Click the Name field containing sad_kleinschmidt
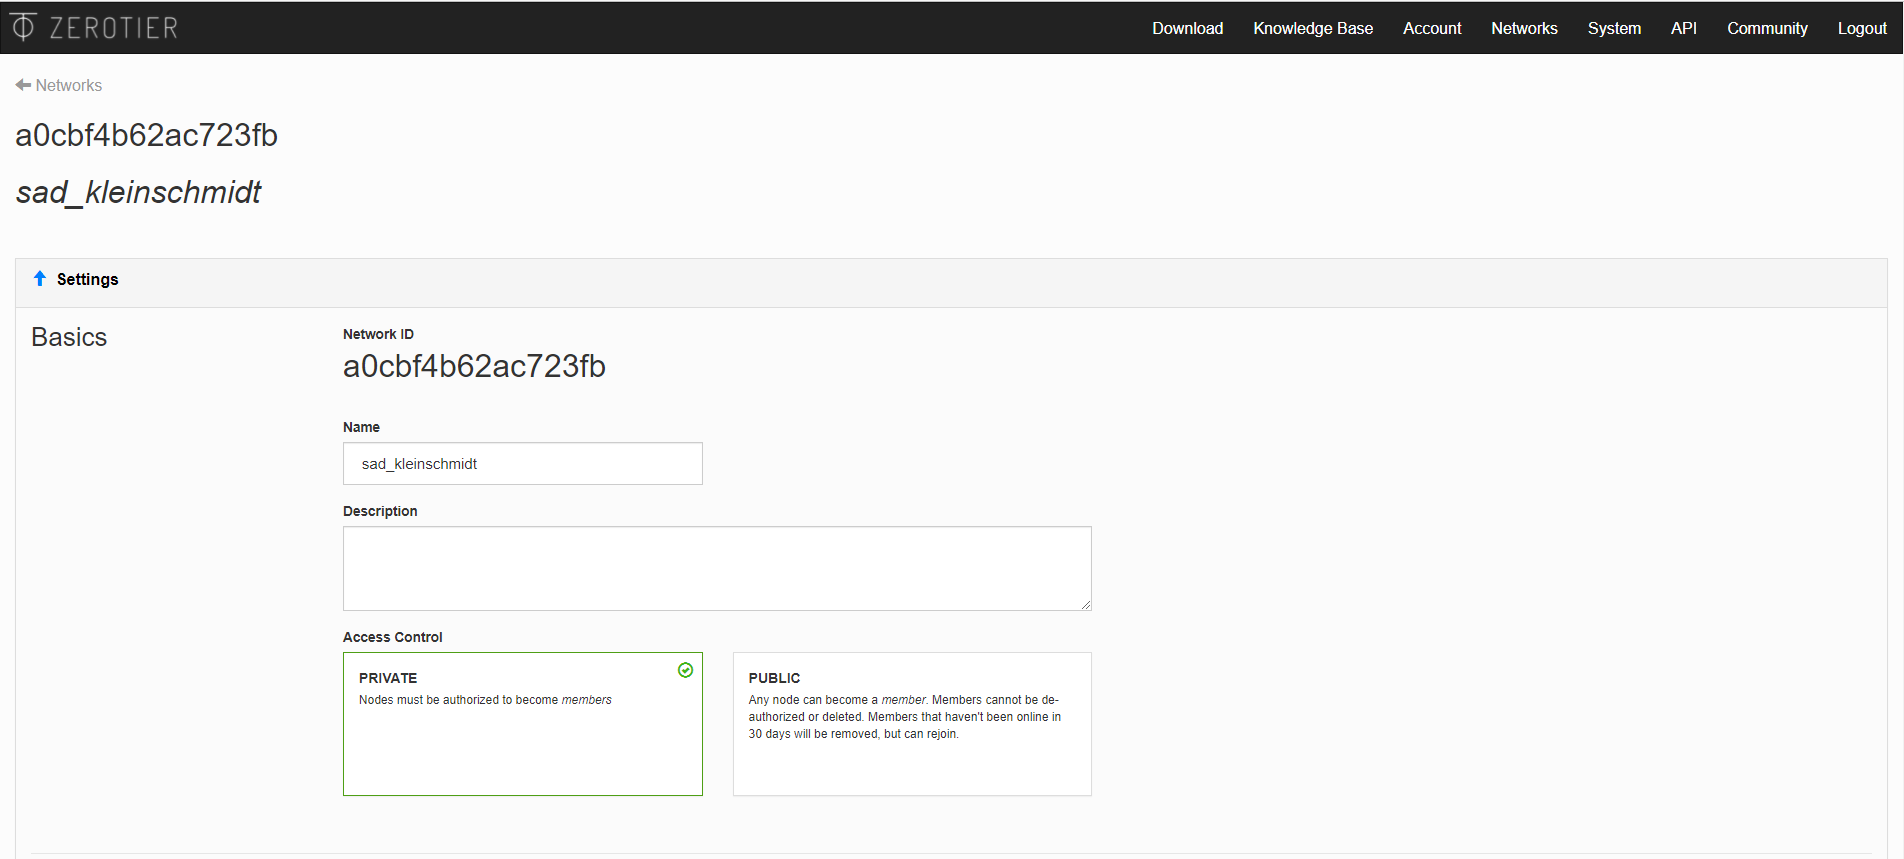This screenshot has width=1904, height=859. [522, 464]
